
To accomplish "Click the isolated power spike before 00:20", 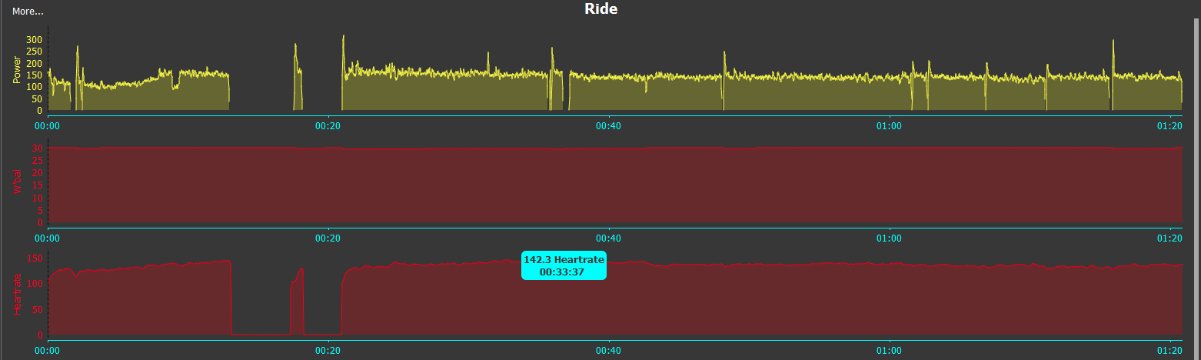I will 297,76.
